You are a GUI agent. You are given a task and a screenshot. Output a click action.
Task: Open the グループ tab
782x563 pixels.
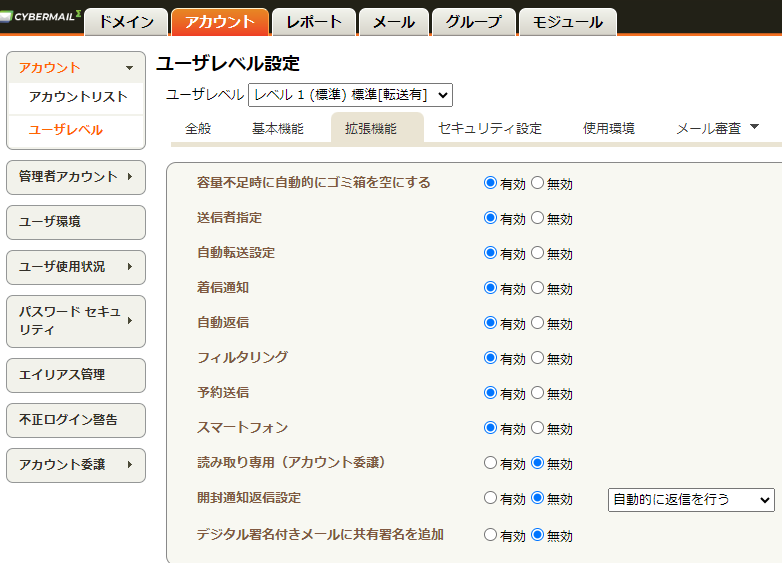click(x=474, y=22)
